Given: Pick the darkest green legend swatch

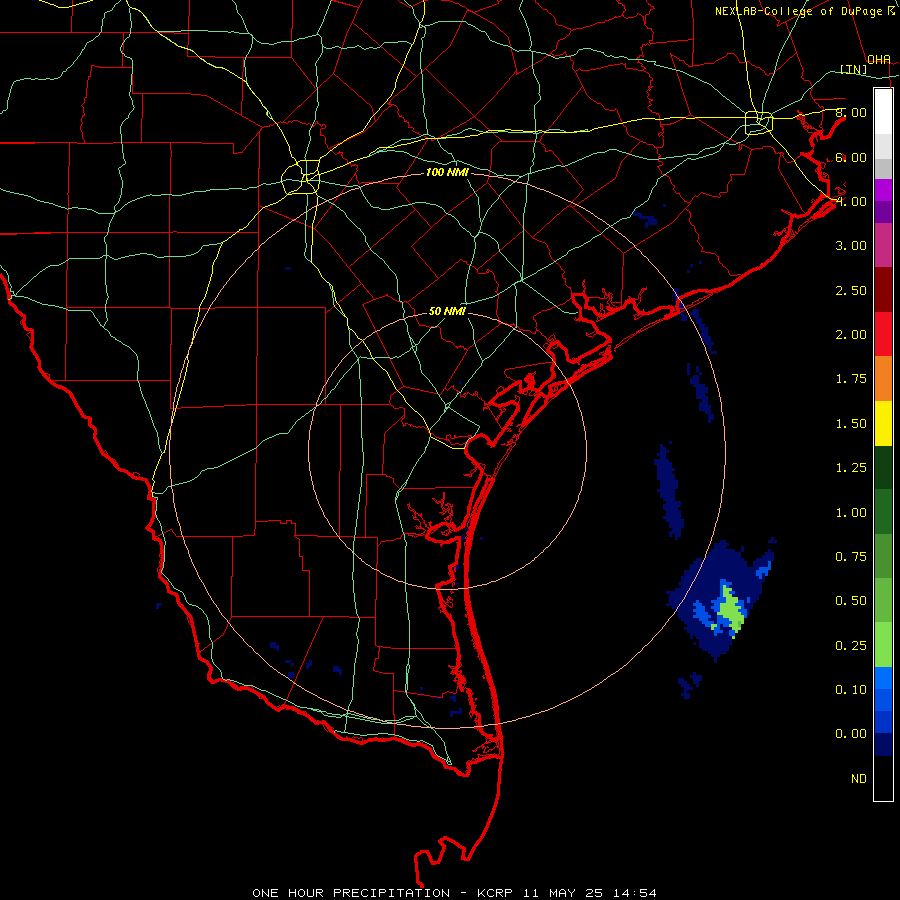Looking at the screenshot, I should point(883,467).
